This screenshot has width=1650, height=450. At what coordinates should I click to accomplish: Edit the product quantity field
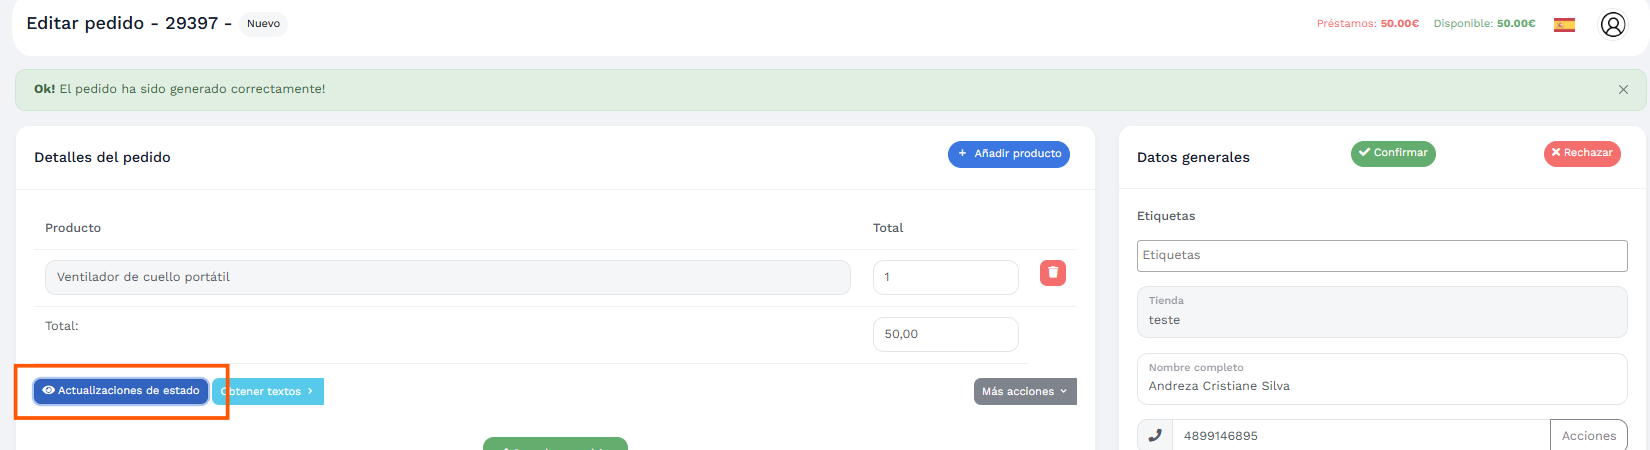pyautogui.click(x=946, y=277)
